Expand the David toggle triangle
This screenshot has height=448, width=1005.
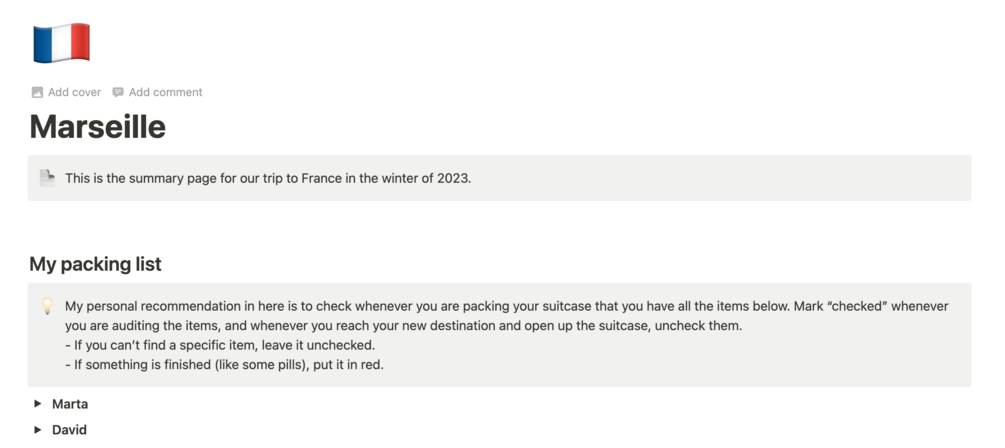tap(38, 429)
